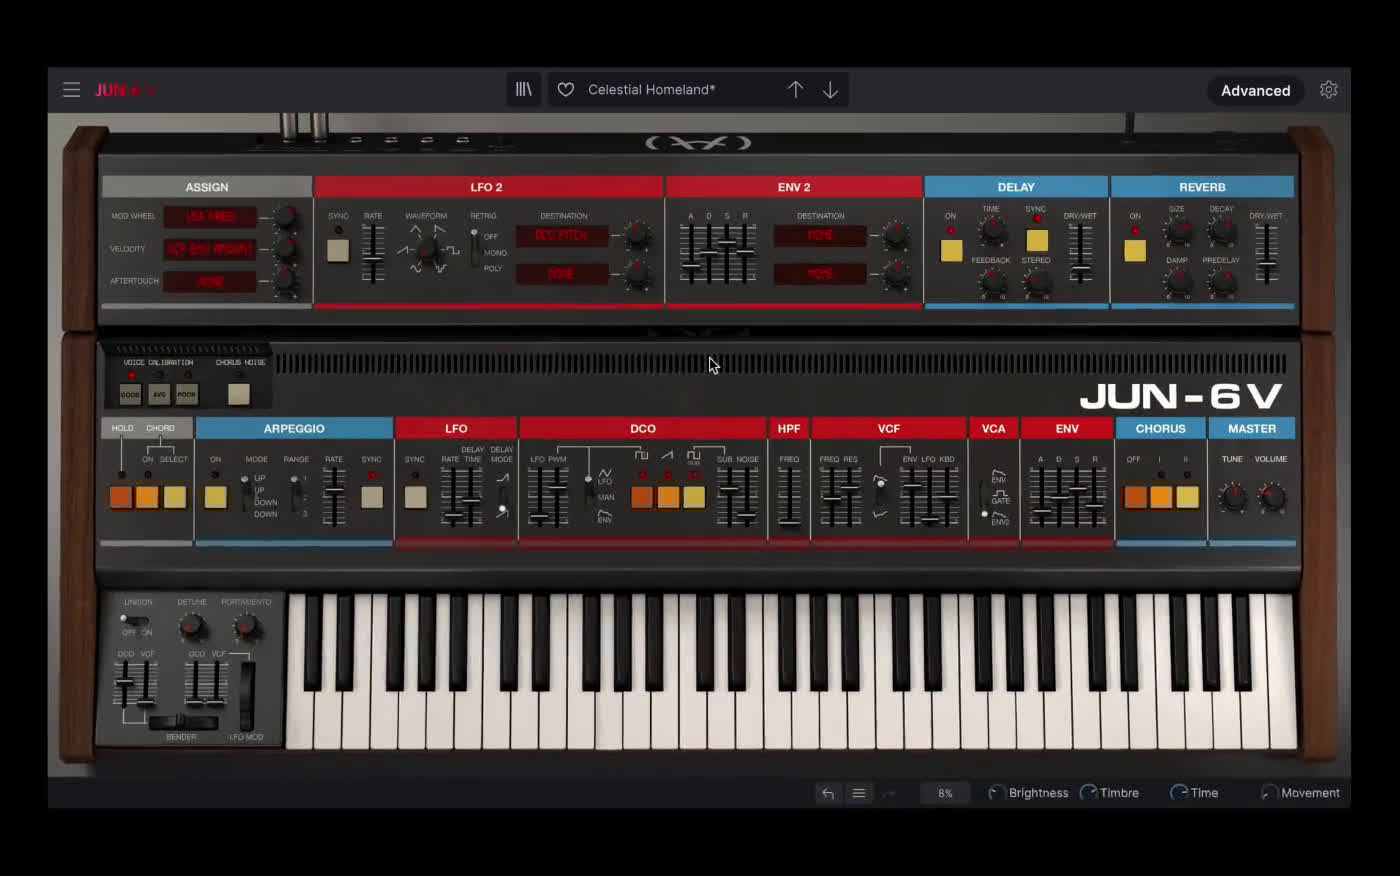Click the 8% CPU meter
The image size is (1400, 876).
coord(945,793)
